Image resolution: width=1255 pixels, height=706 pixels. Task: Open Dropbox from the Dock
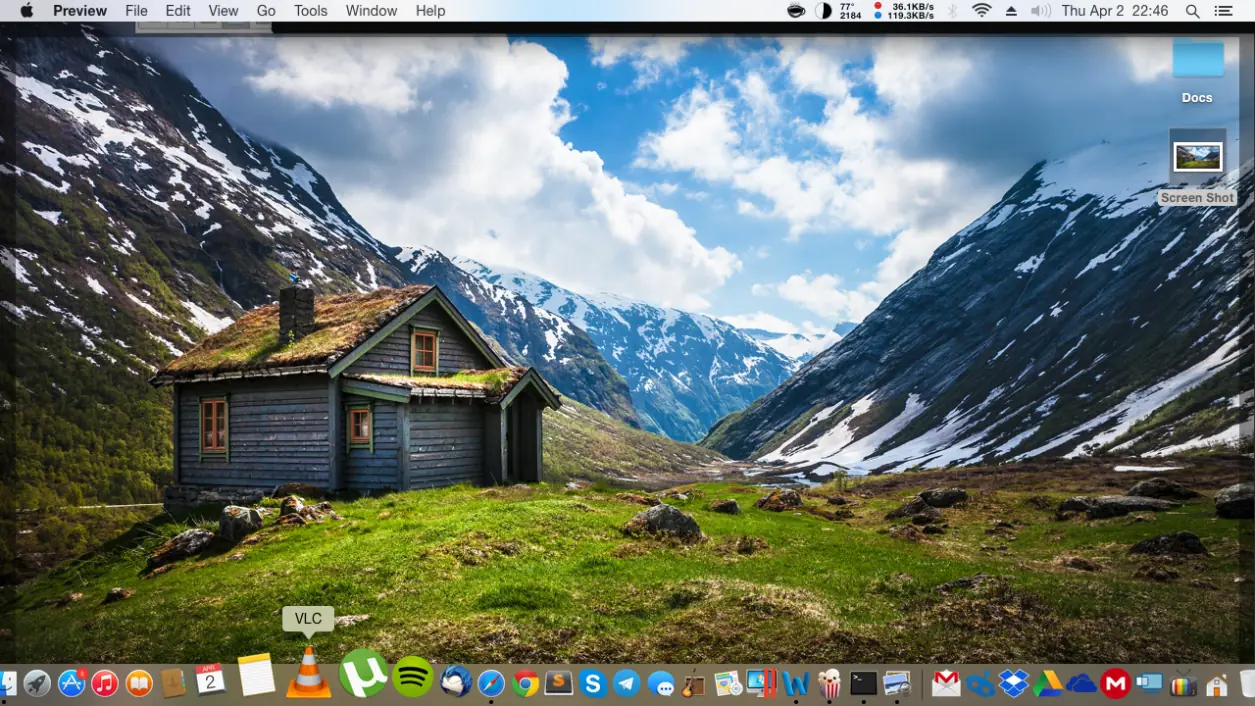(1014, 683)
